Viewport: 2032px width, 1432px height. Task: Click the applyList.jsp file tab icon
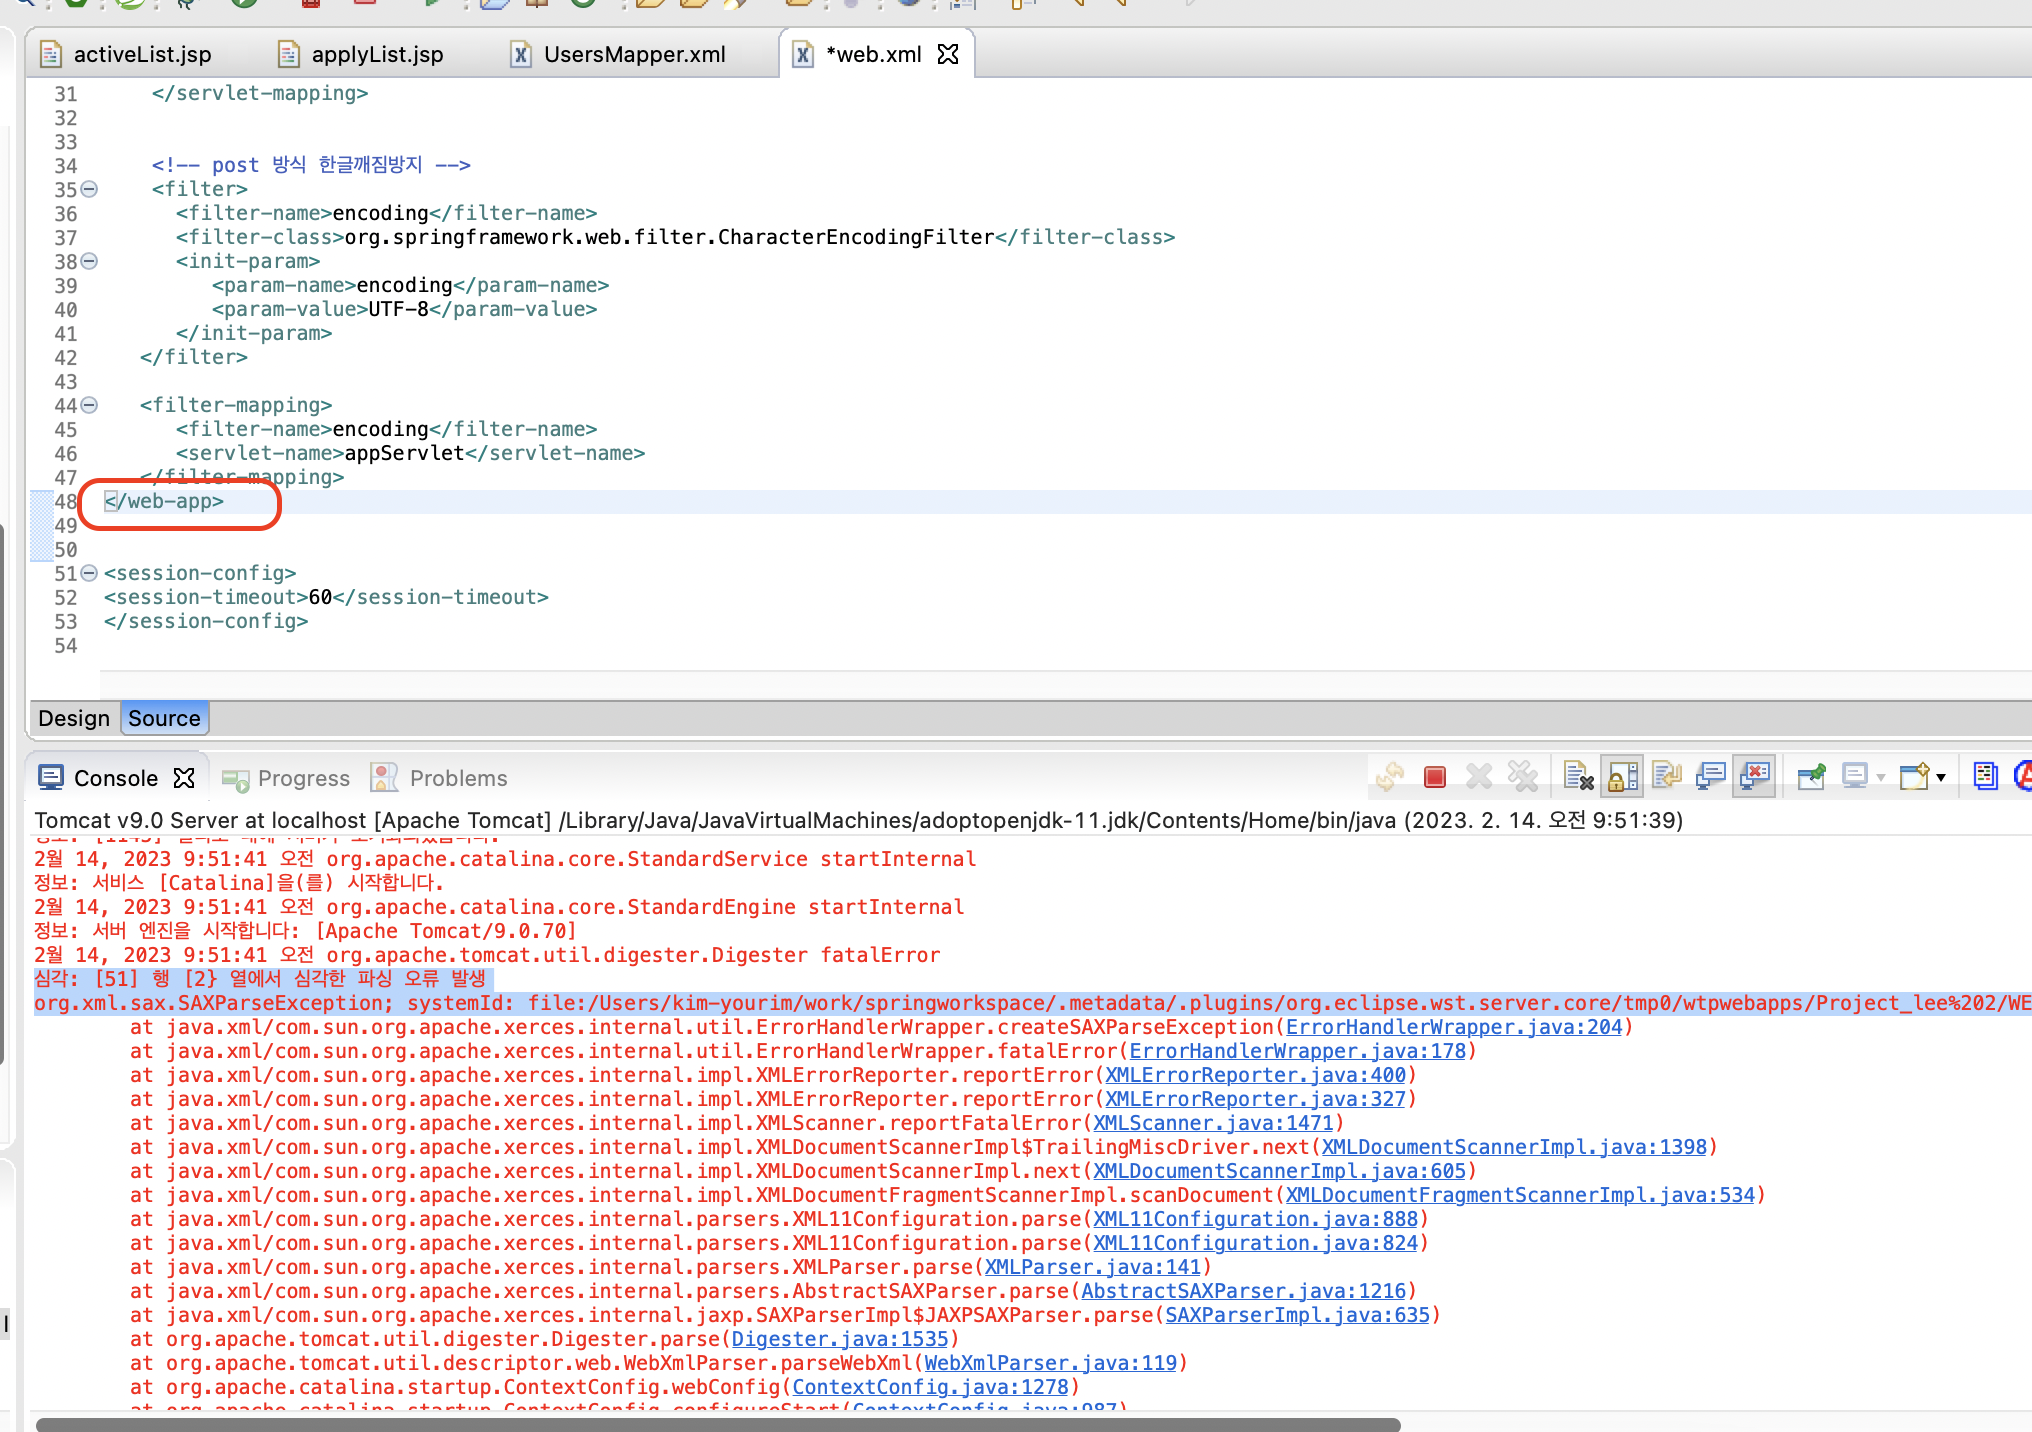point(288,54)
